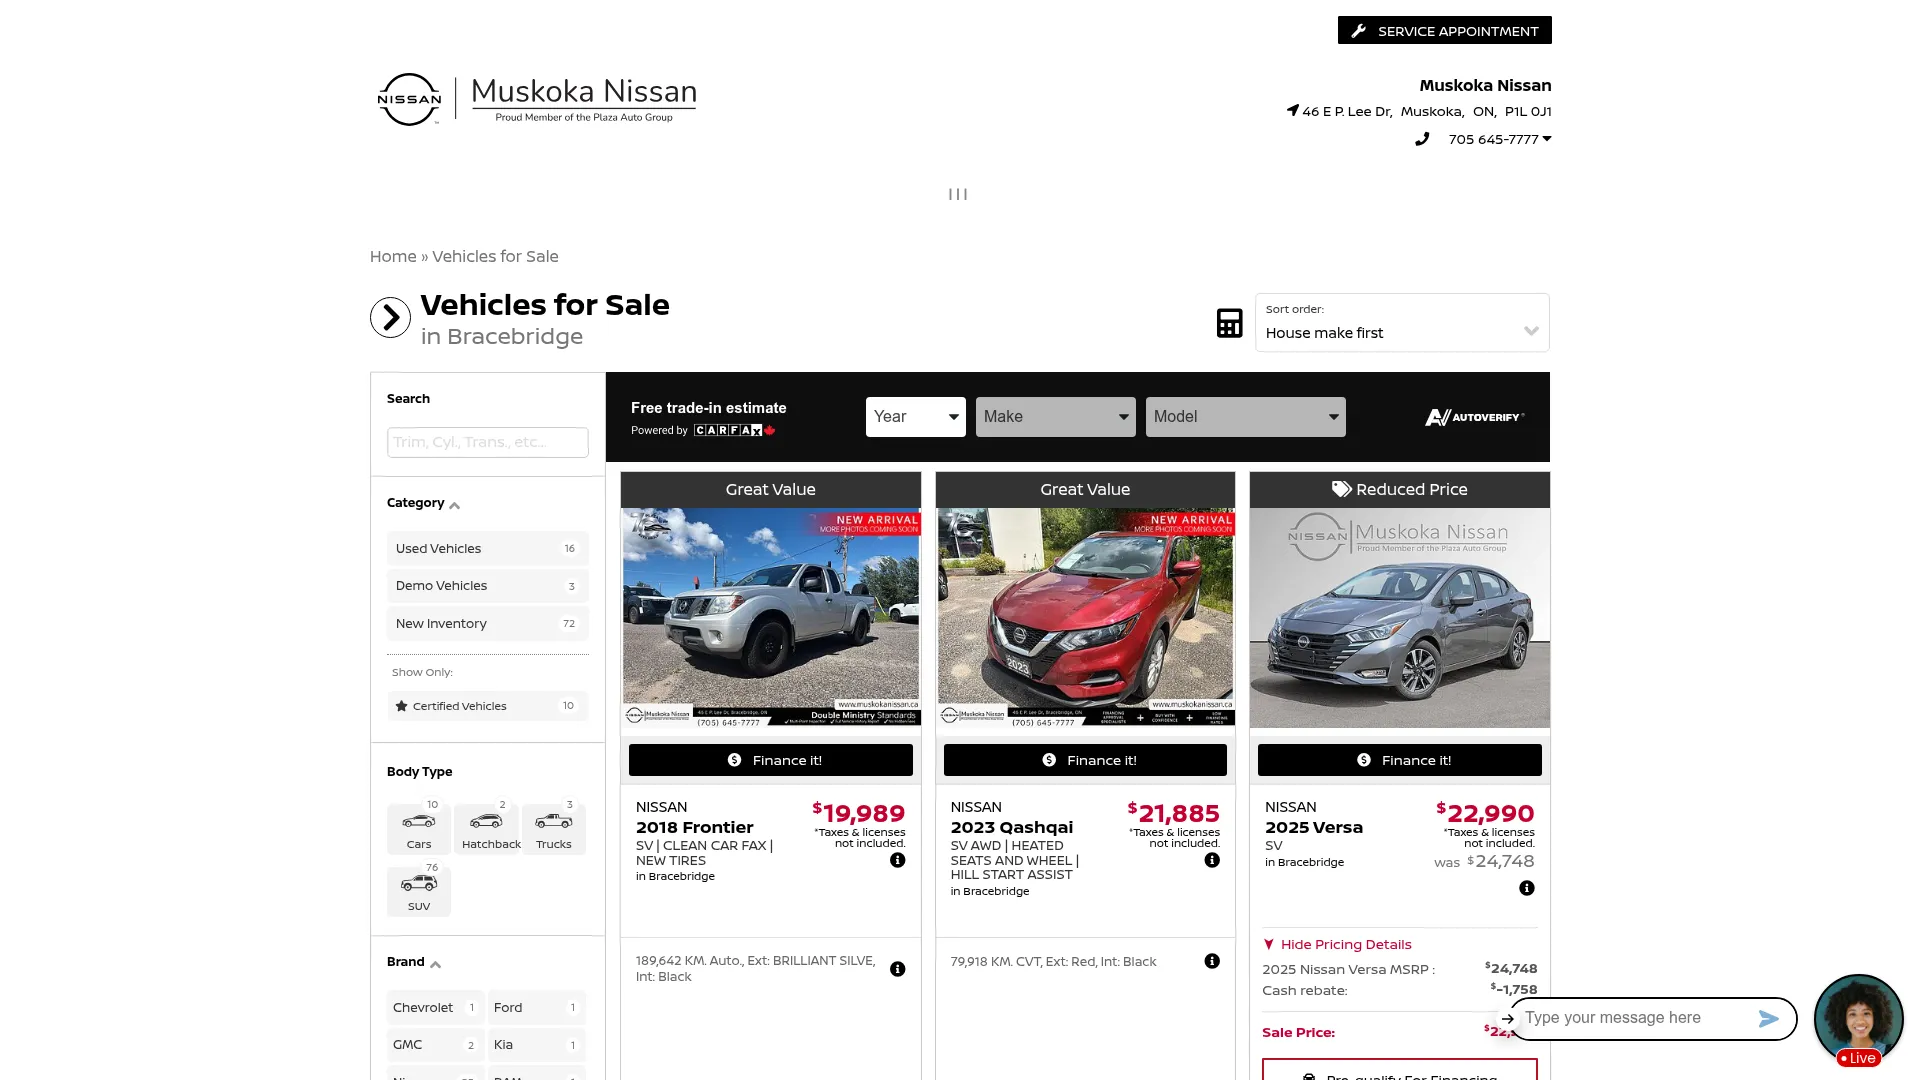Click the Muskoka Nissan wordmark logo

point(584,99)
